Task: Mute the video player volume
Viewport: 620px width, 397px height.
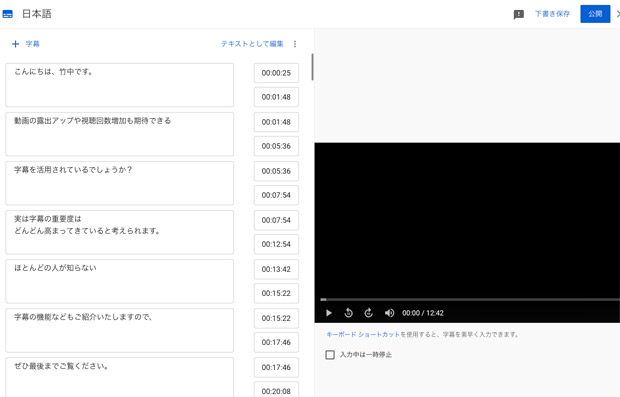Action: pyautogui.click(x=389, y=313)
